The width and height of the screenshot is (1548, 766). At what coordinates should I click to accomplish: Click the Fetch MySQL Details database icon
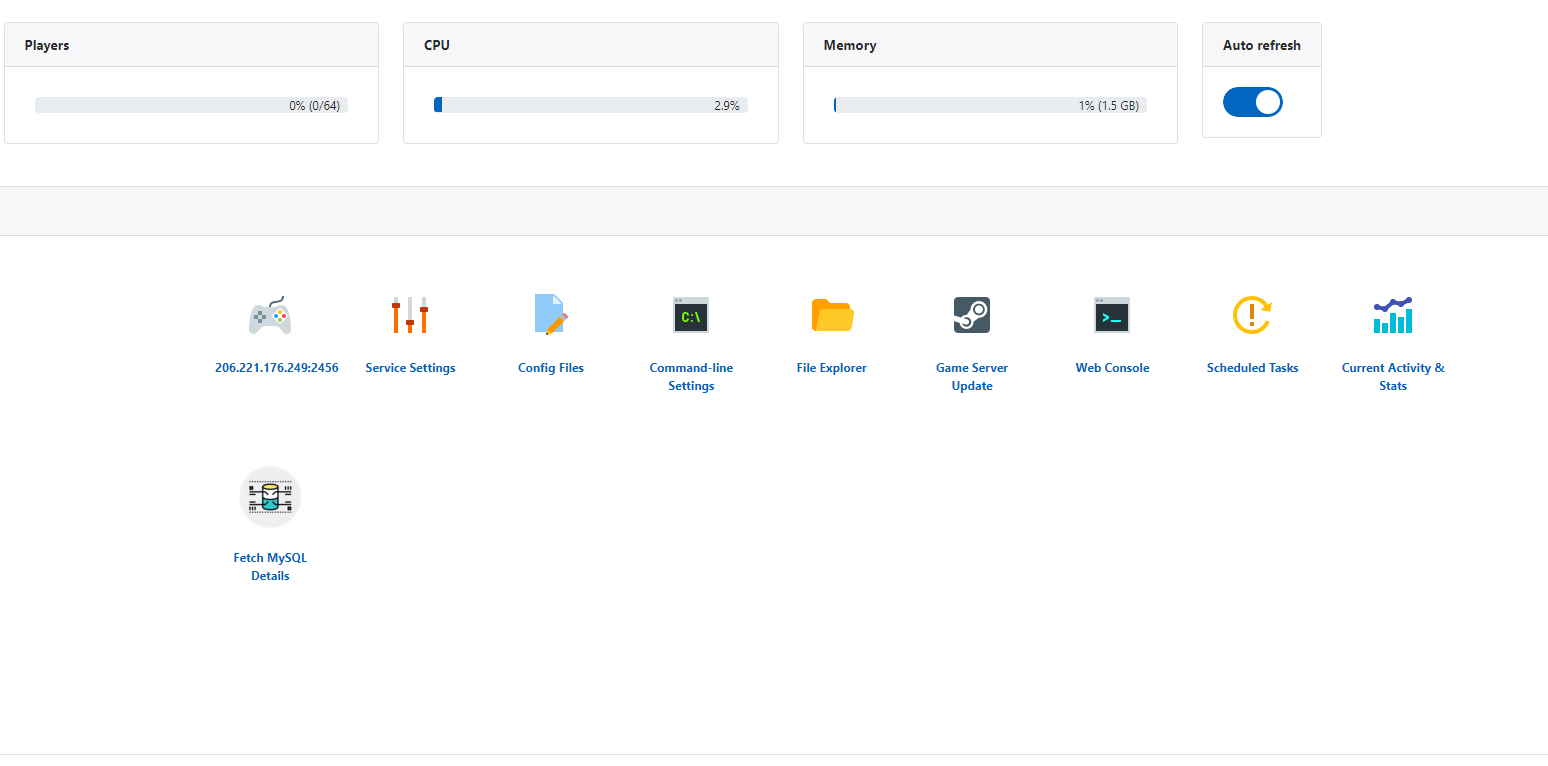click(x=270, y=497)
